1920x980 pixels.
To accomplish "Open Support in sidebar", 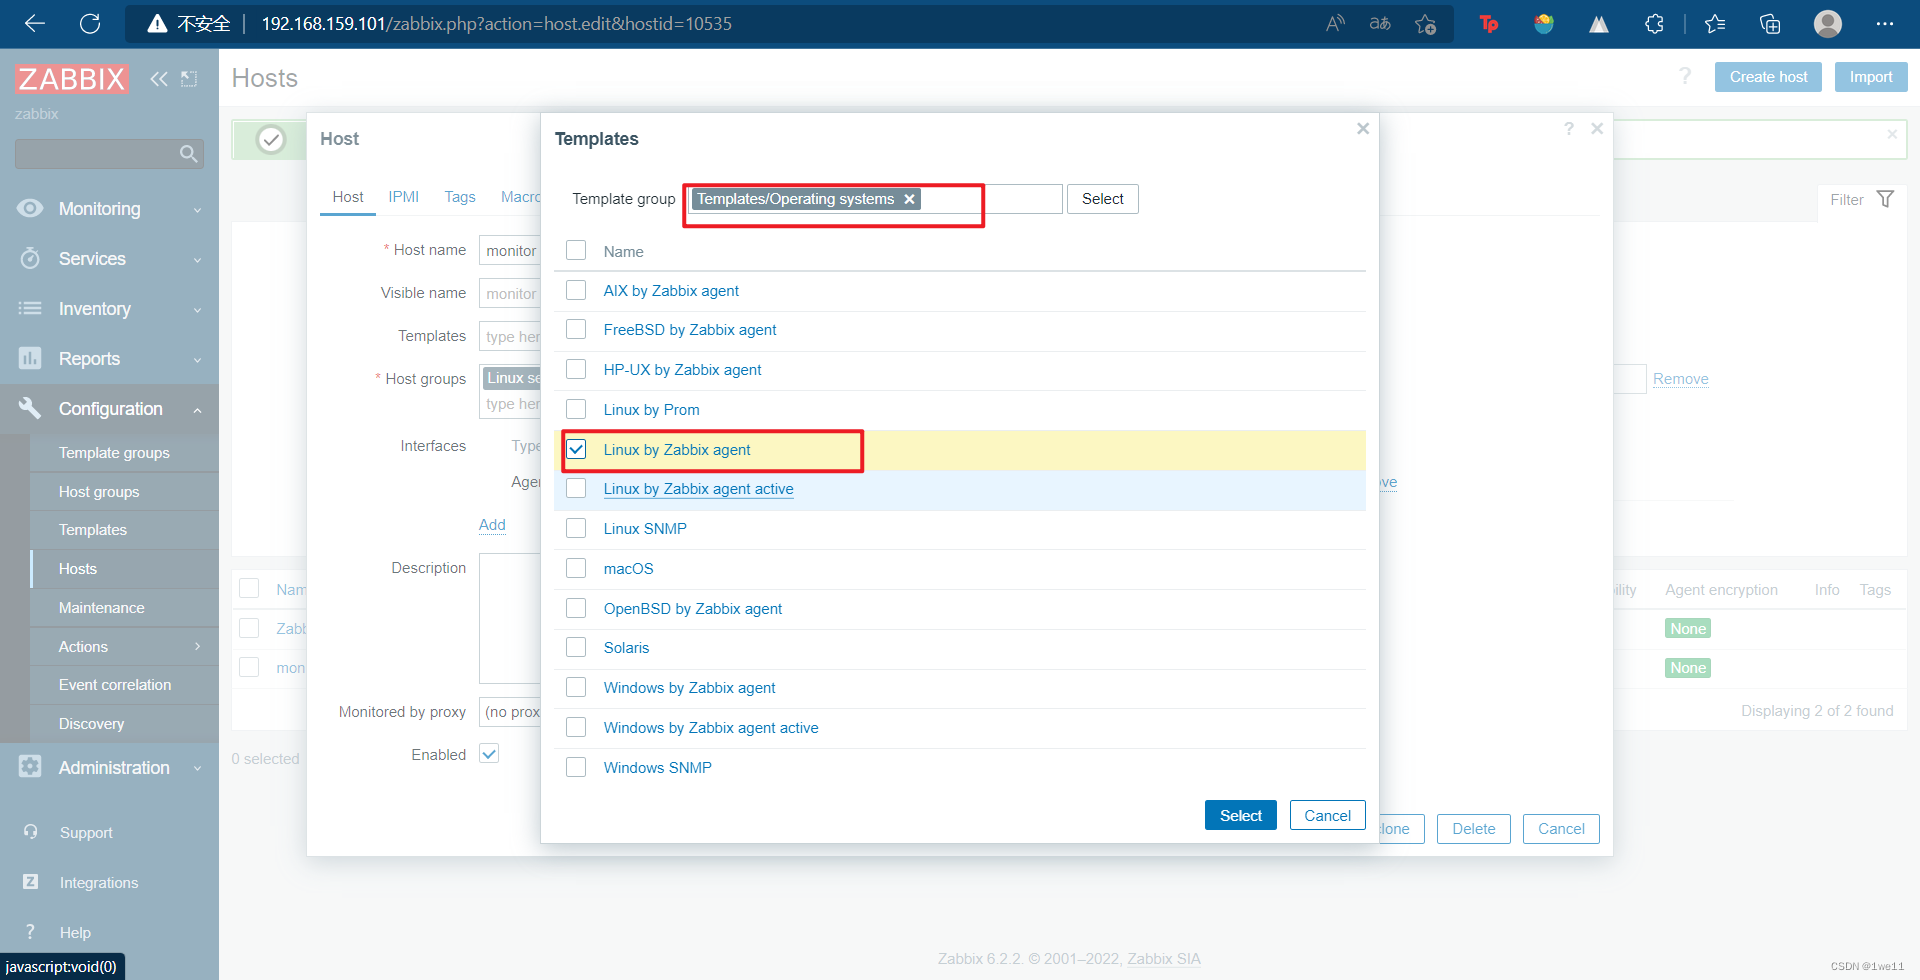I will (86, 832).
